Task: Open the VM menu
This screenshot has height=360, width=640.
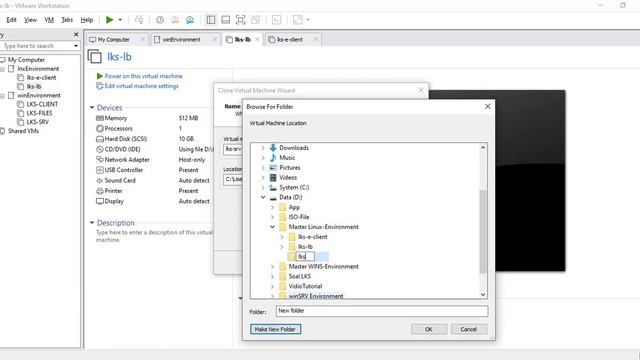Action: [x=49, y=20]
